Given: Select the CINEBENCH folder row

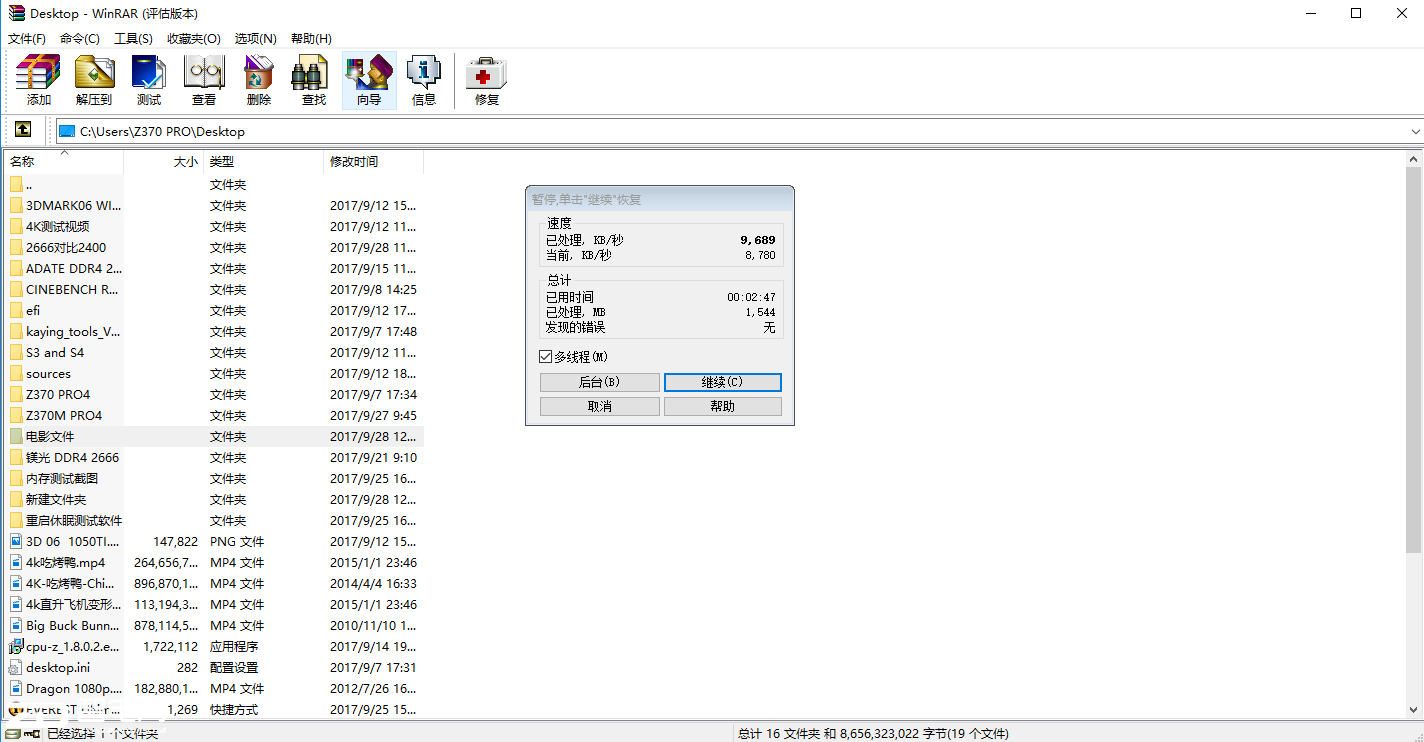Looking at the screenshot, I should [214, 289].
